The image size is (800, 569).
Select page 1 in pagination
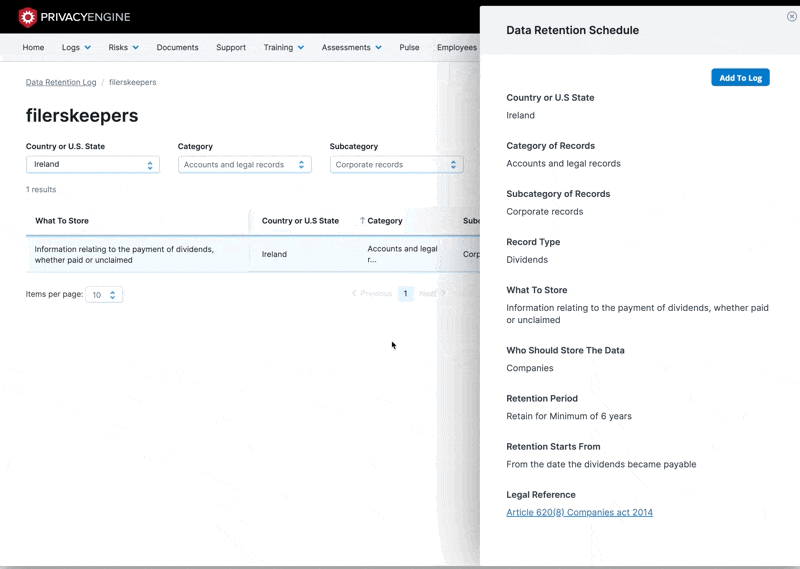point(406,293)
